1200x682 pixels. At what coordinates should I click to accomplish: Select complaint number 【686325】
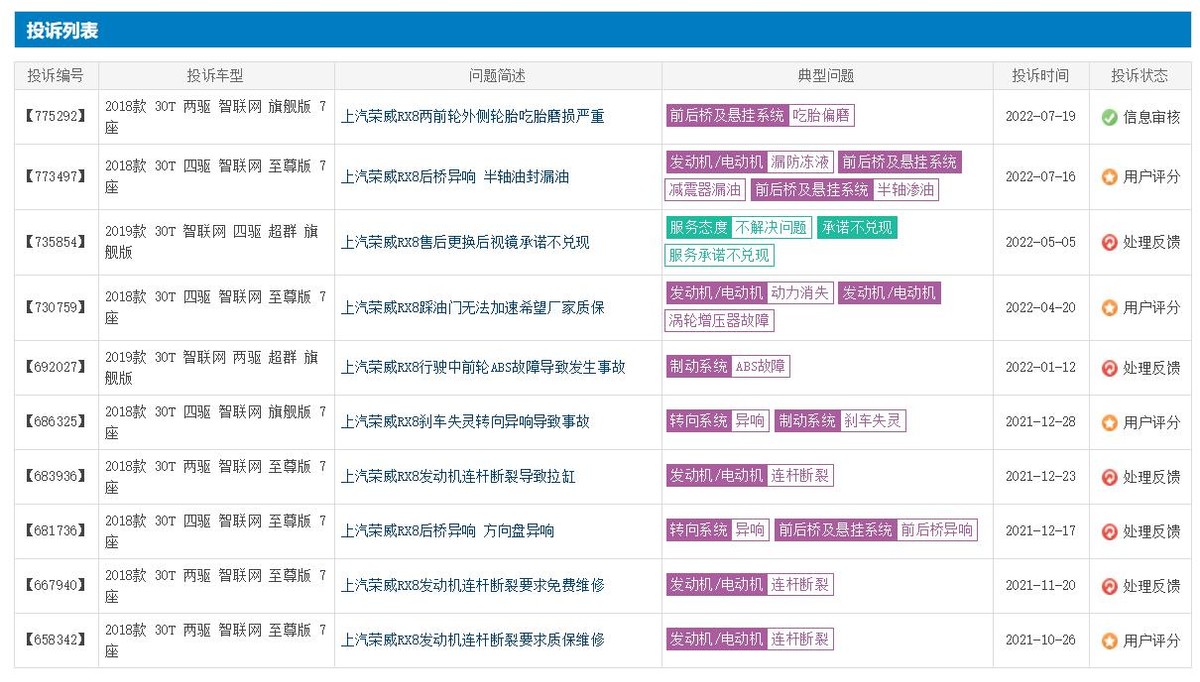point(56,423)
